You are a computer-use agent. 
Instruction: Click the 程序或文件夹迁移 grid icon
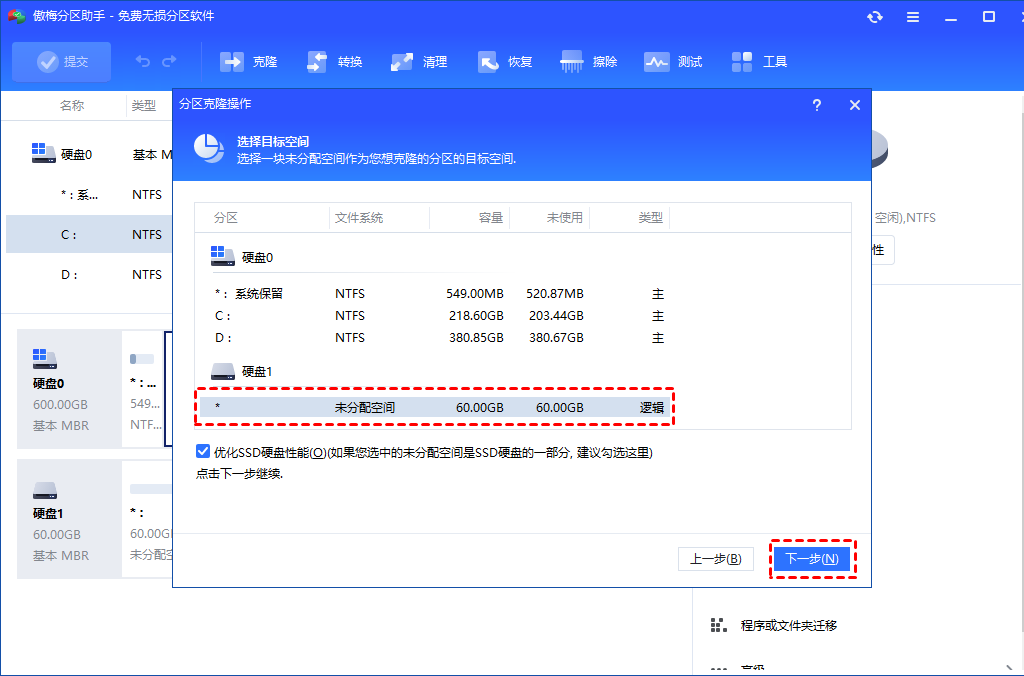(718, 625)
